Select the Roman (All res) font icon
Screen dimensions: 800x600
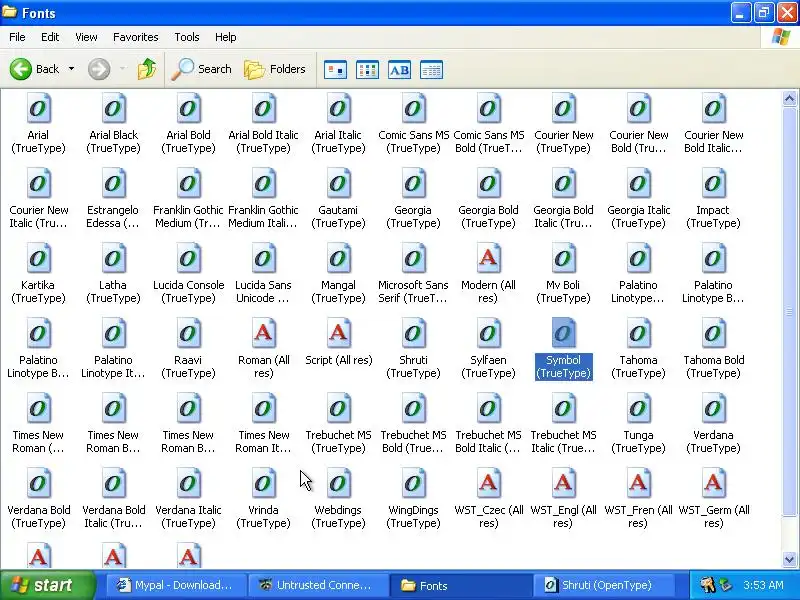point(264,333)
